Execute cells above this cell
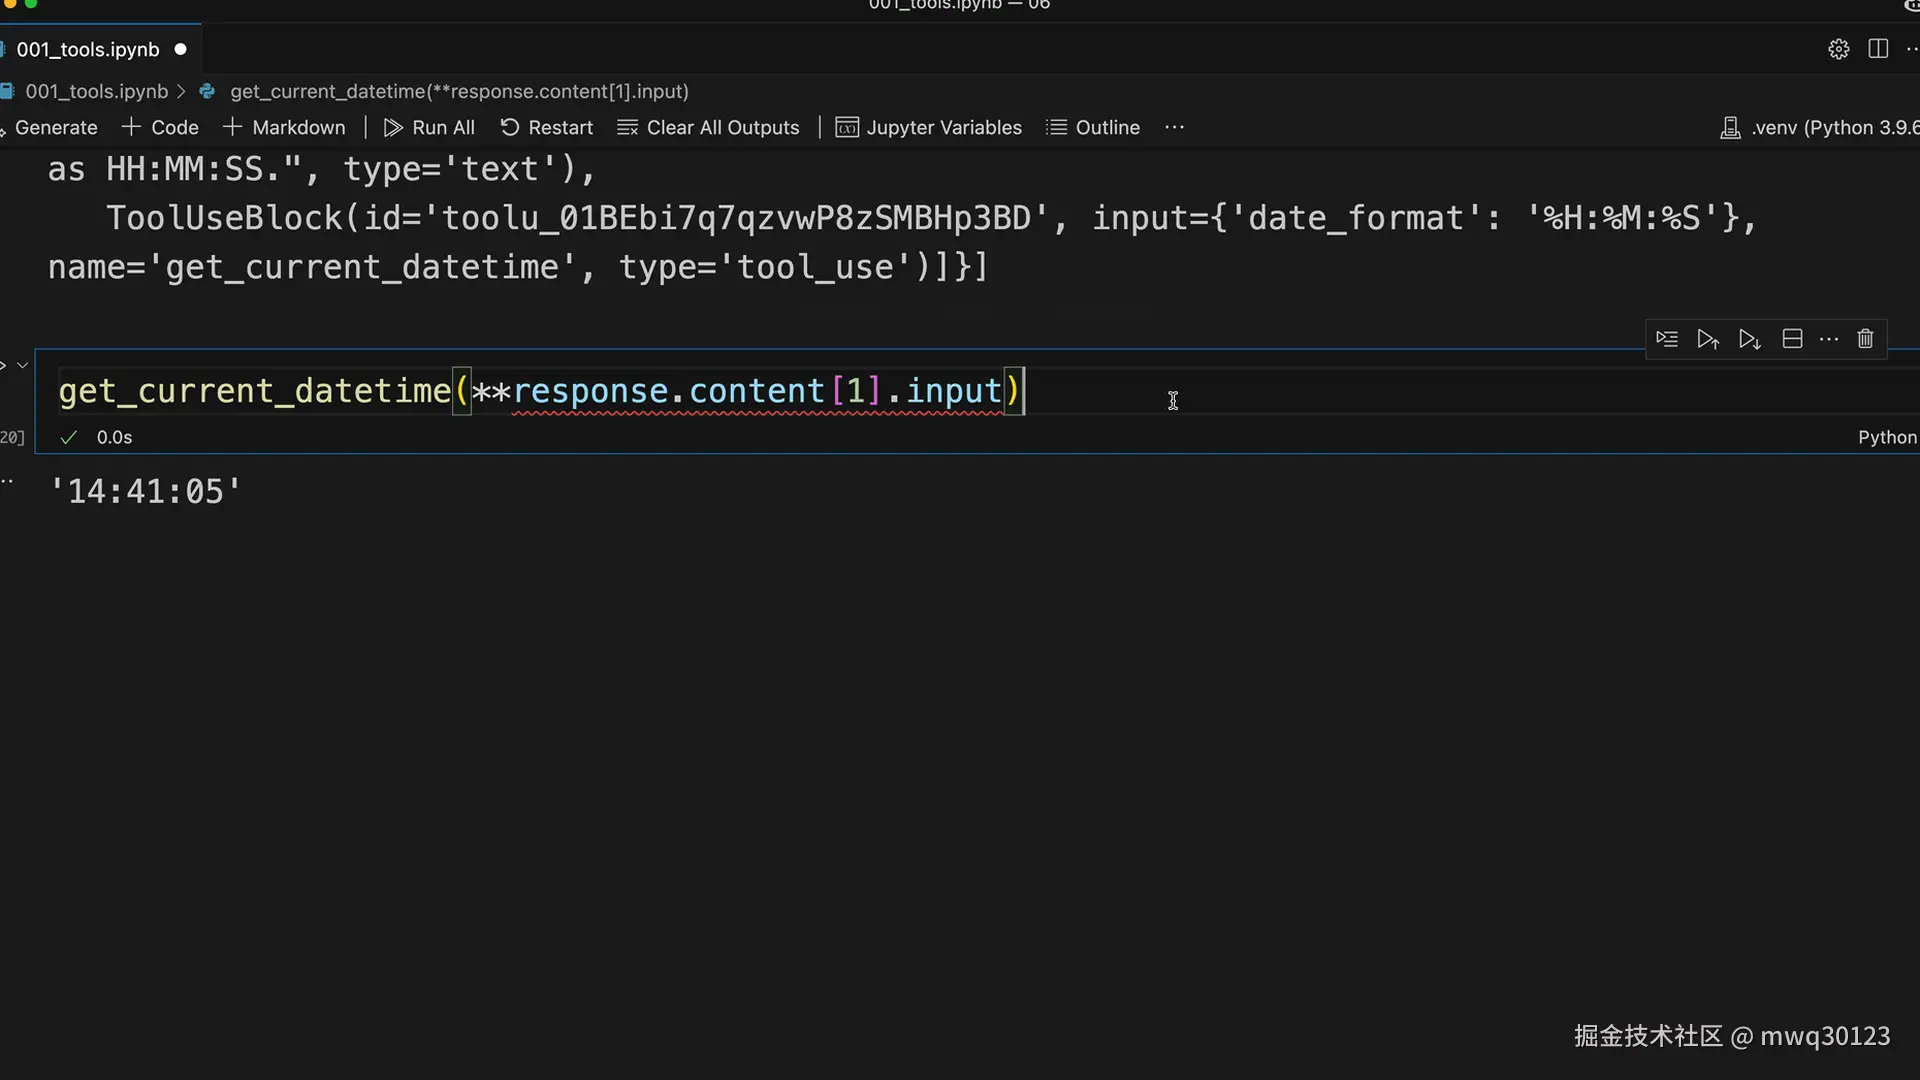Screen dimensions: 1920x1080 [1707, 339]
